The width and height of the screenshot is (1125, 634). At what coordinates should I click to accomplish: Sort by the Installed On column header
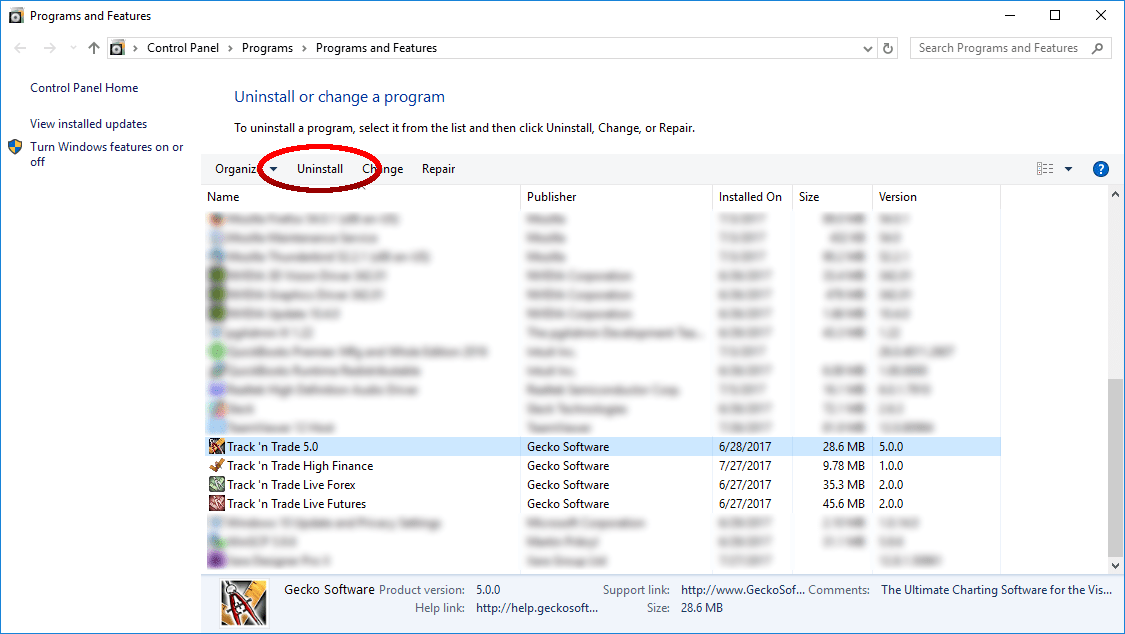point(750,197)
